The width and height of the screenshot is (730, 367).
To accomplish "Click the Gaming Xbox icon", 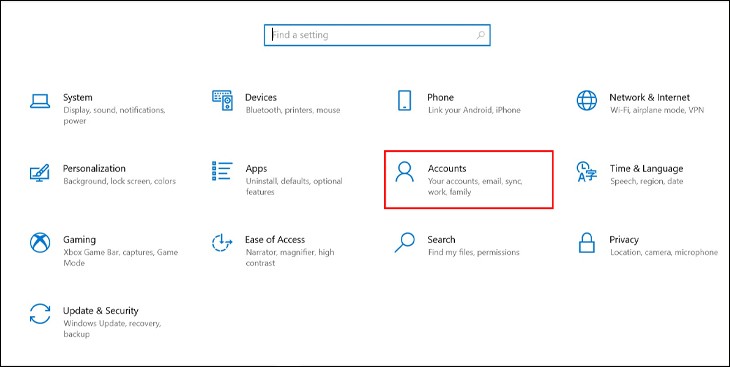I will (x=40, y=243).
